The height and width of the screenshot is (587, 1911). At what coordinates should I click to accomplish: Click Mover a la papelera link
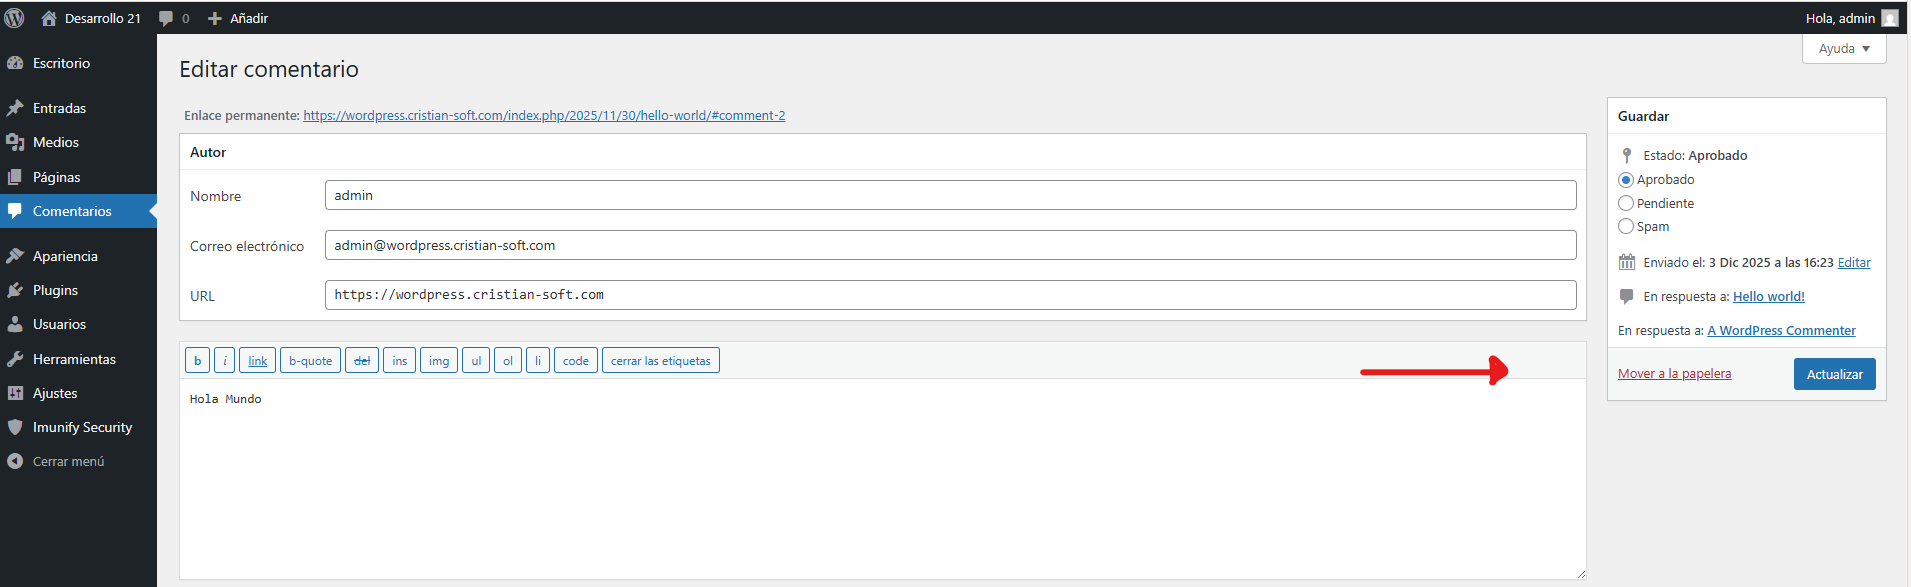pyautogui.click(x=1674, y=374)
